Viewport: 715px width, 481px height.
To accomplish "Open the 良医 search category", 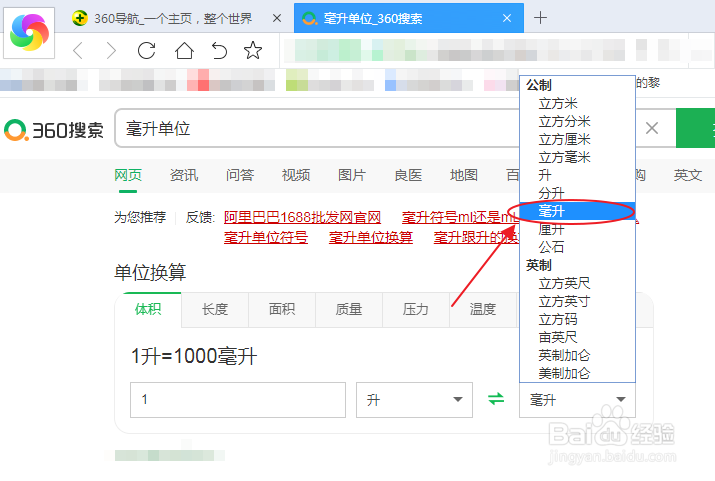I will [x=408, y=175].
